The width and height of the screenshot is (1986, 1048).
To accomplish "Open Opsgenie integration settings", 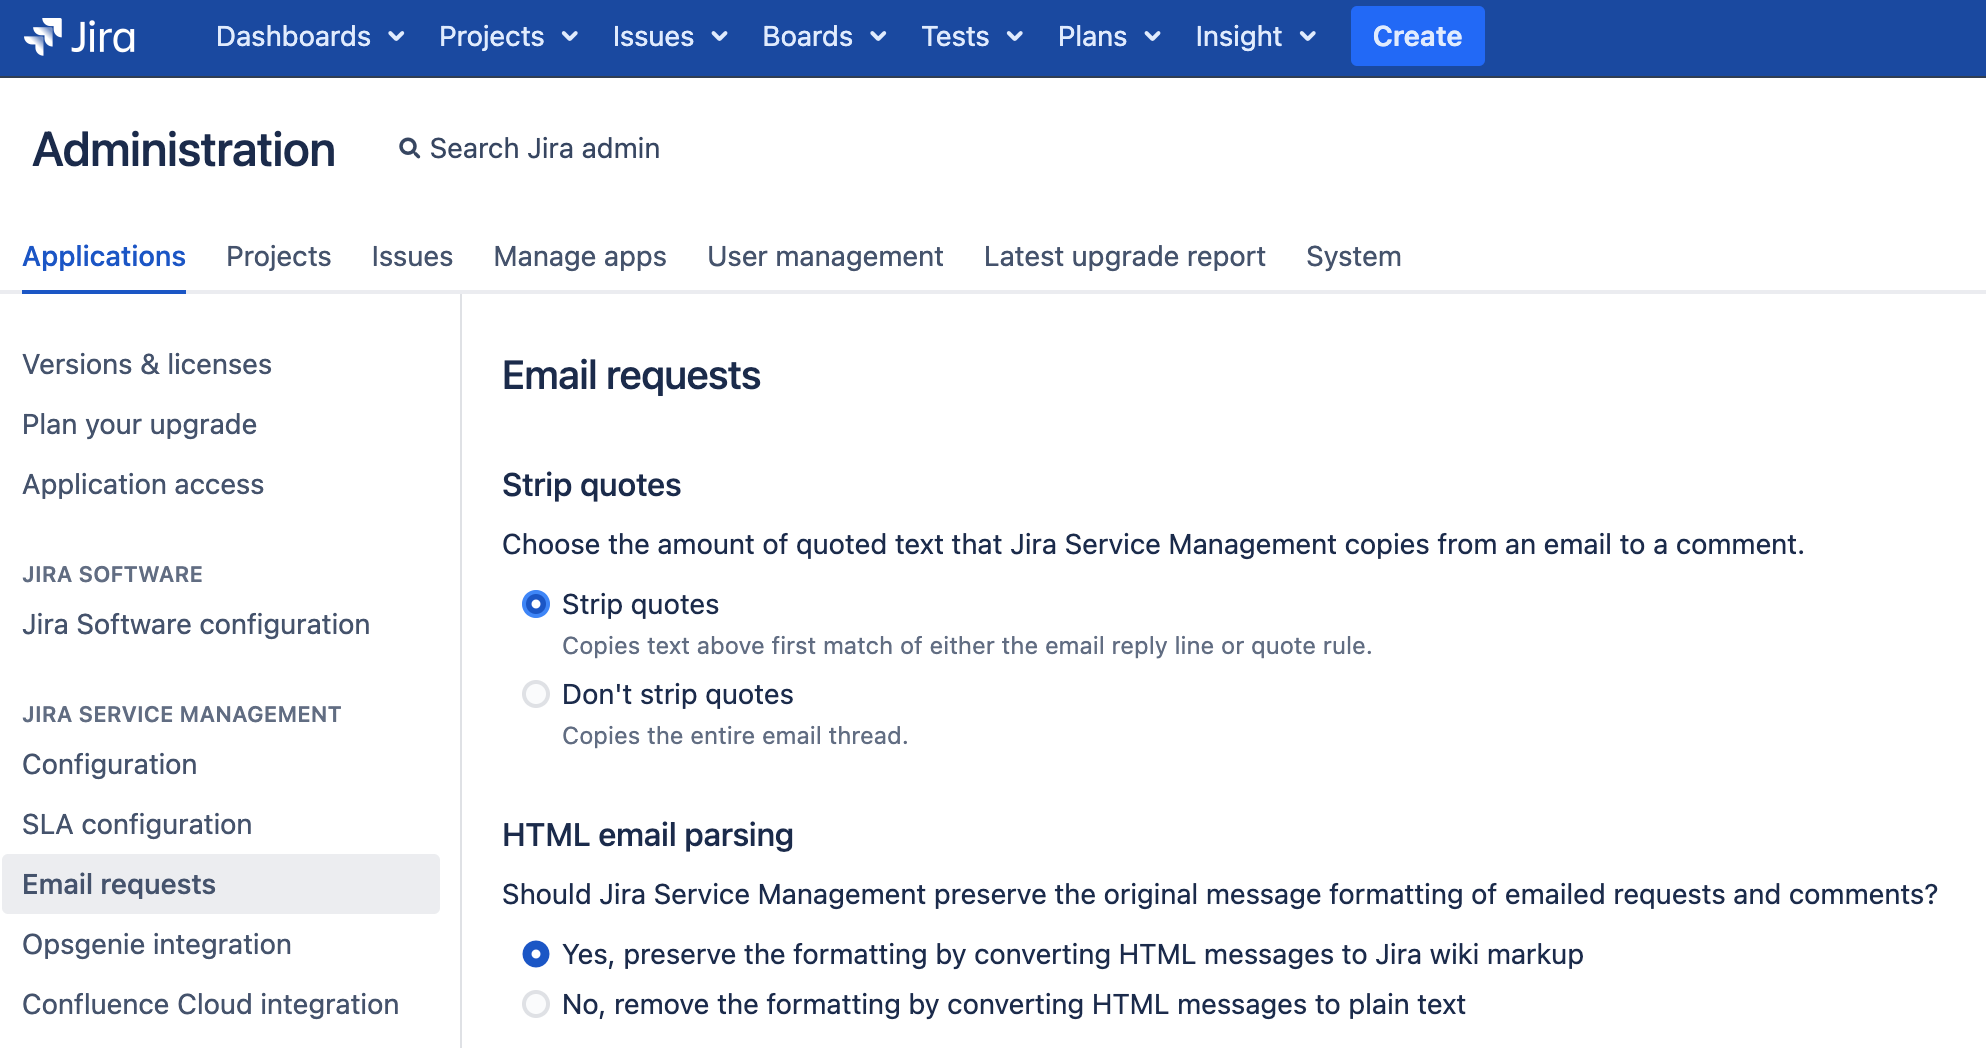I will tap(157, 944).
